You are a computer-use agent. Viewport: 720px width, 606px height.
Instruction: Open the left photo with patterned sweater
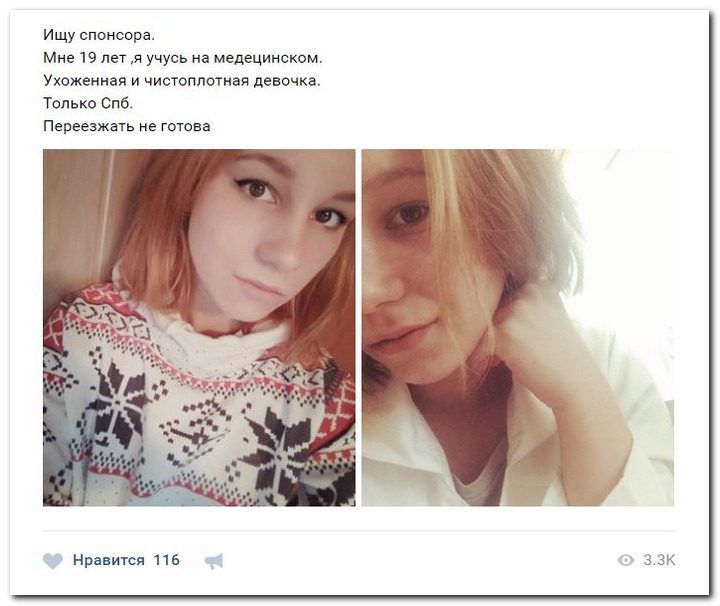[x=199, y=328]
